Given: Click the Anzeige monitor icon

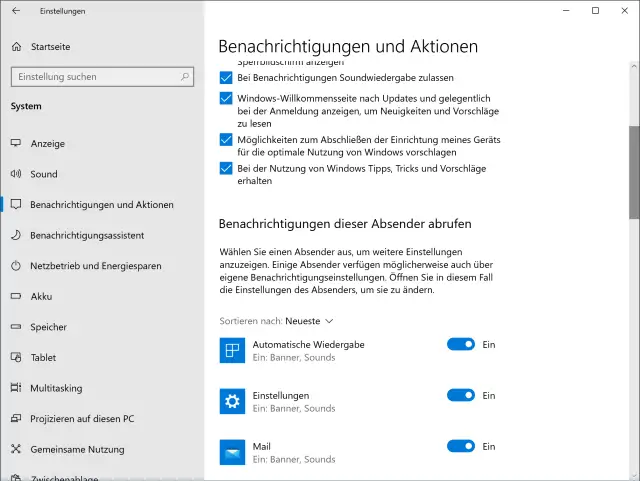Looking at the screenshot, I should 16,143.
